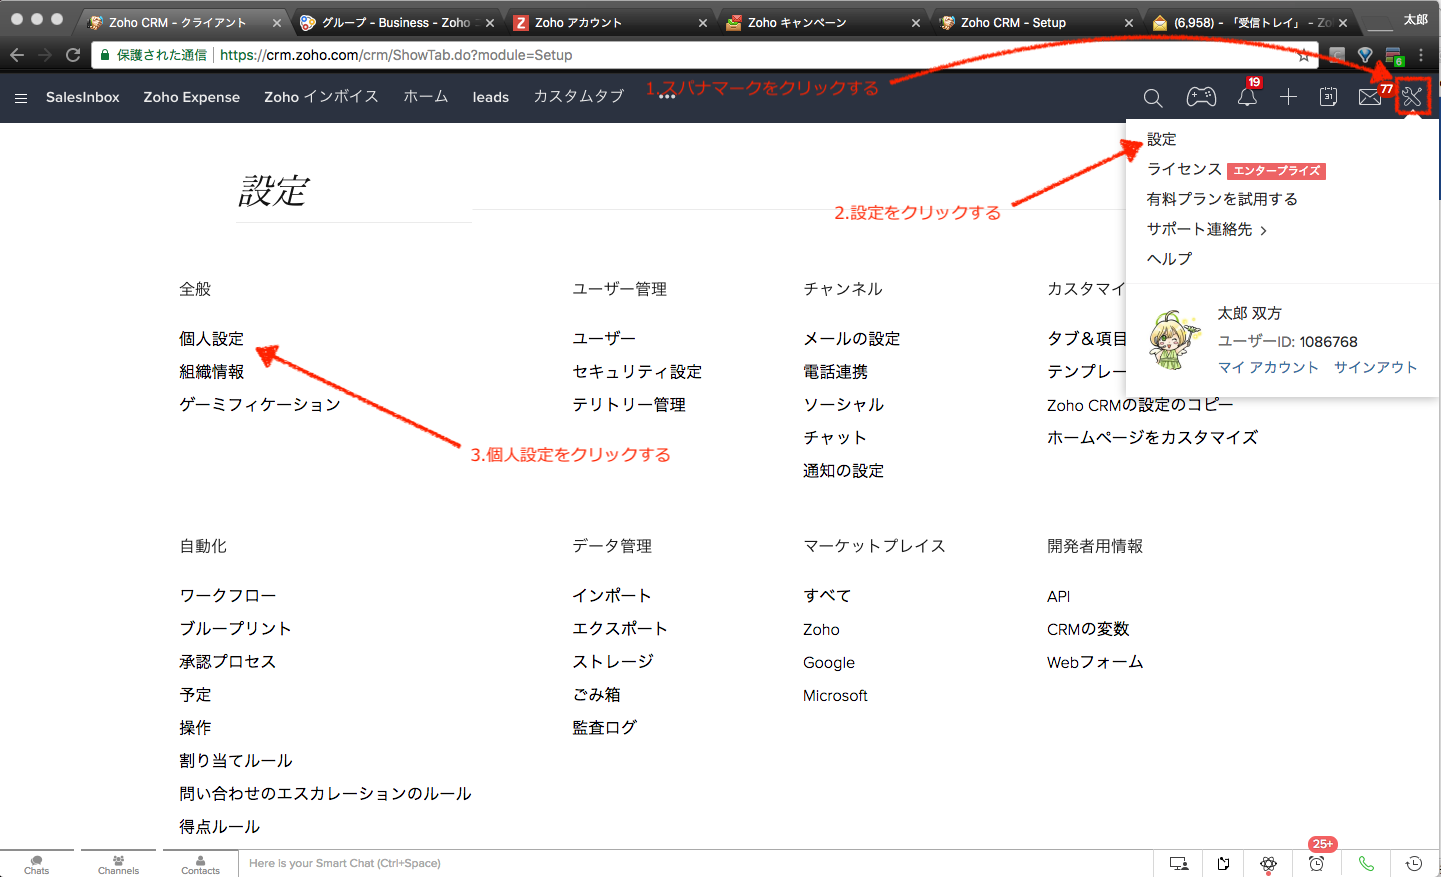Open the gamepad (Gamescope) icon
1441x877 pixels.
(1201, 96)
